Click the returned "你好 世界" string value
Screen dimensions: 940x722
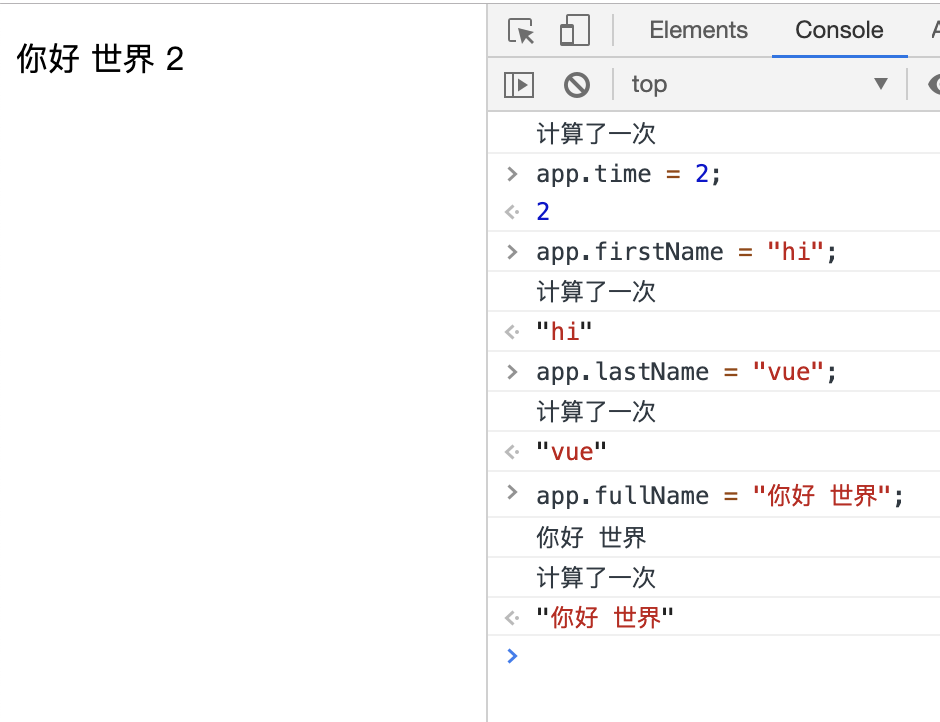tap(604, 617)
